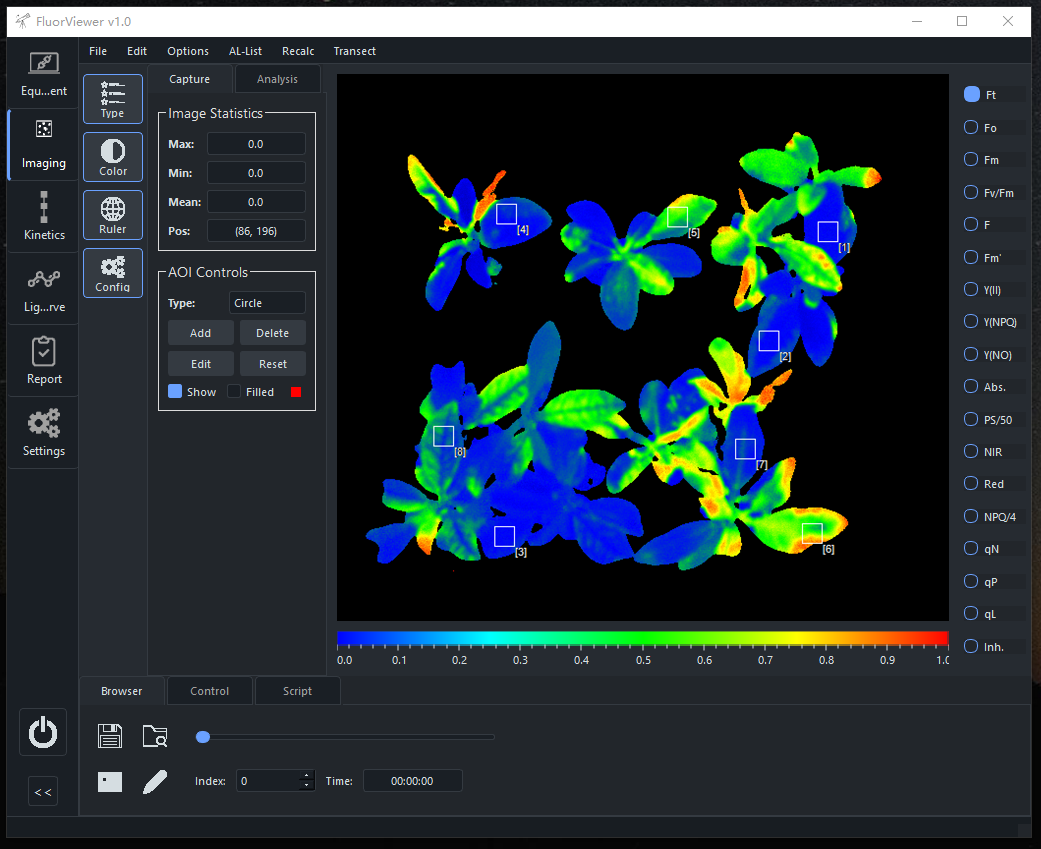
Task: Open the Equipment sidebar panel
Action: click(x=43, y=74)
